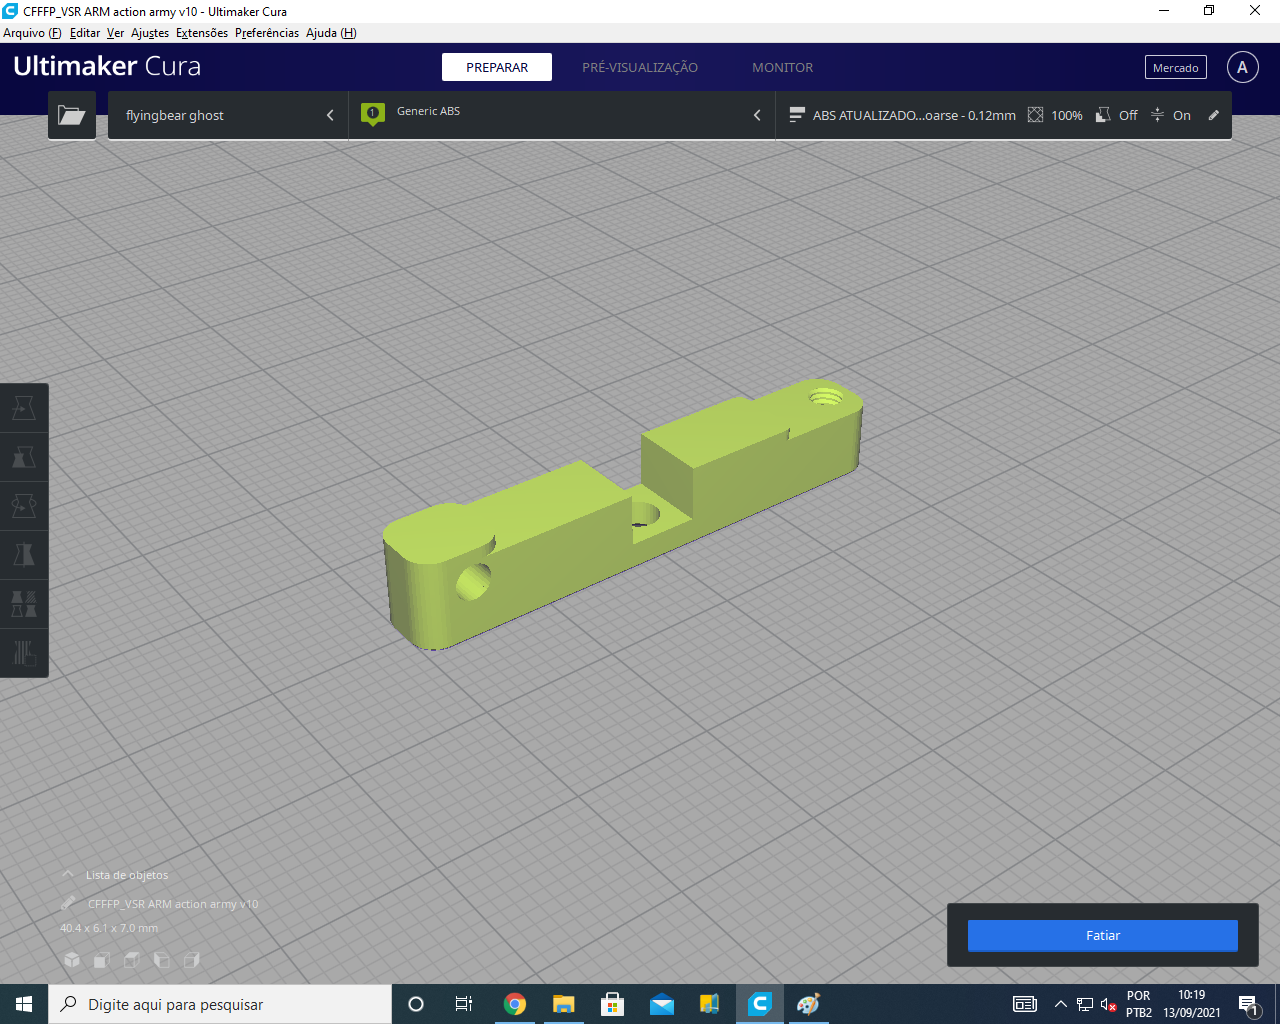The image size is (1280, 1024).
Task: Switch to 3D view cube icon
Action: coord(72,960)
